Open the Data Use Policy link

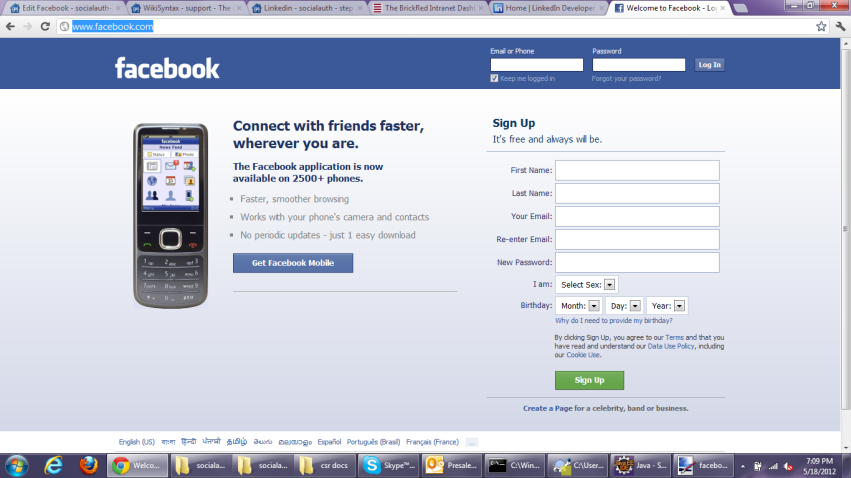pos(671,346)
